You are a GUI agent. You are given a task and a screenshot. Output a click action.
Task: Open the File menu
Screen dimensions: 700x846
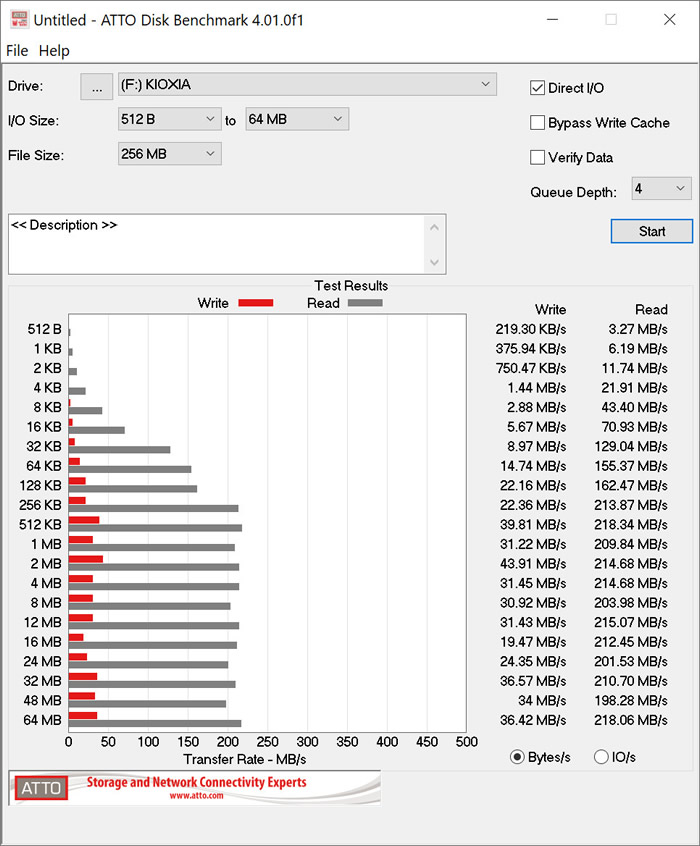[x=17, y=51]
